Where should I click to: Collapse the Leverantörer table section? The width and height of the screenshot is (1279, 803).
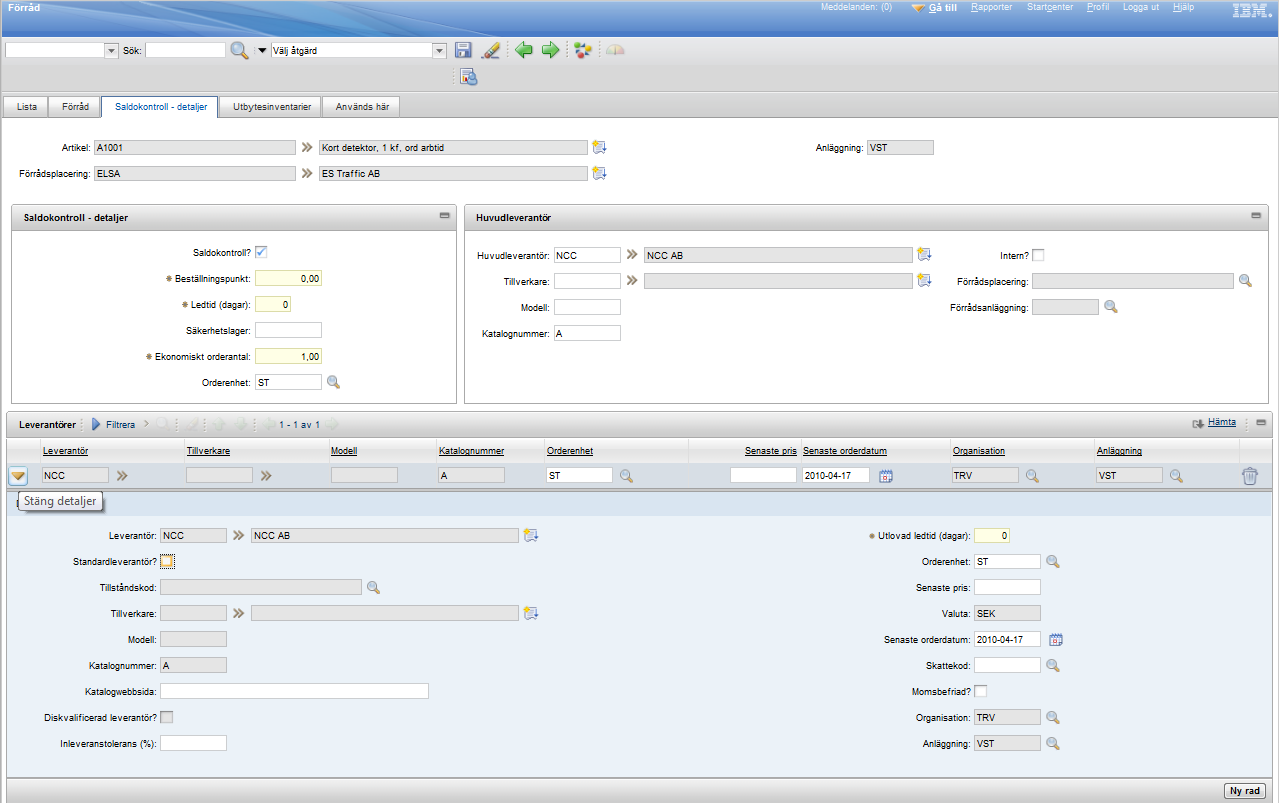coord(1261,423)
